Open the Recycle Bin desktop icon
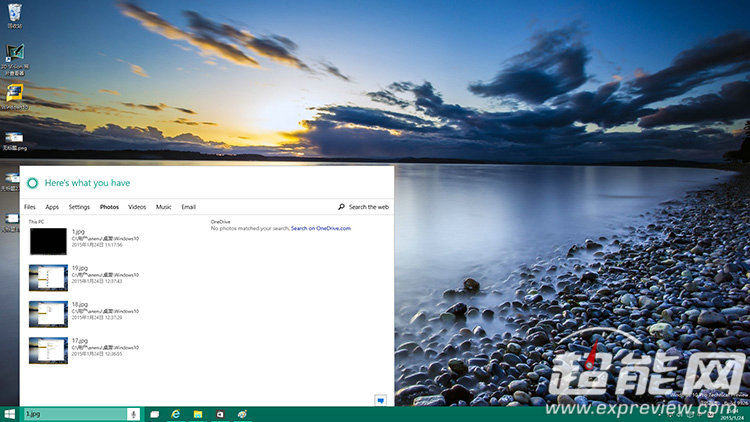 point(15,12)
